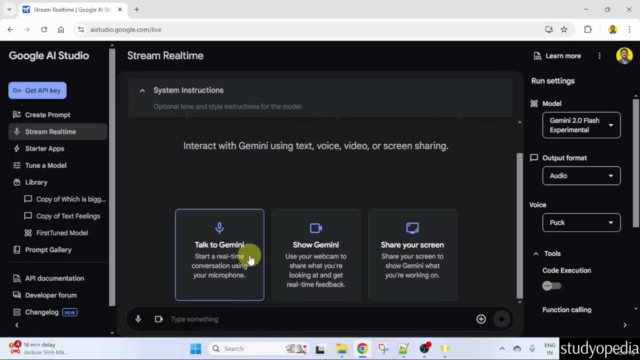Collapse the System Instructions section
Screen dimensions: 640x360
[142, 91]
